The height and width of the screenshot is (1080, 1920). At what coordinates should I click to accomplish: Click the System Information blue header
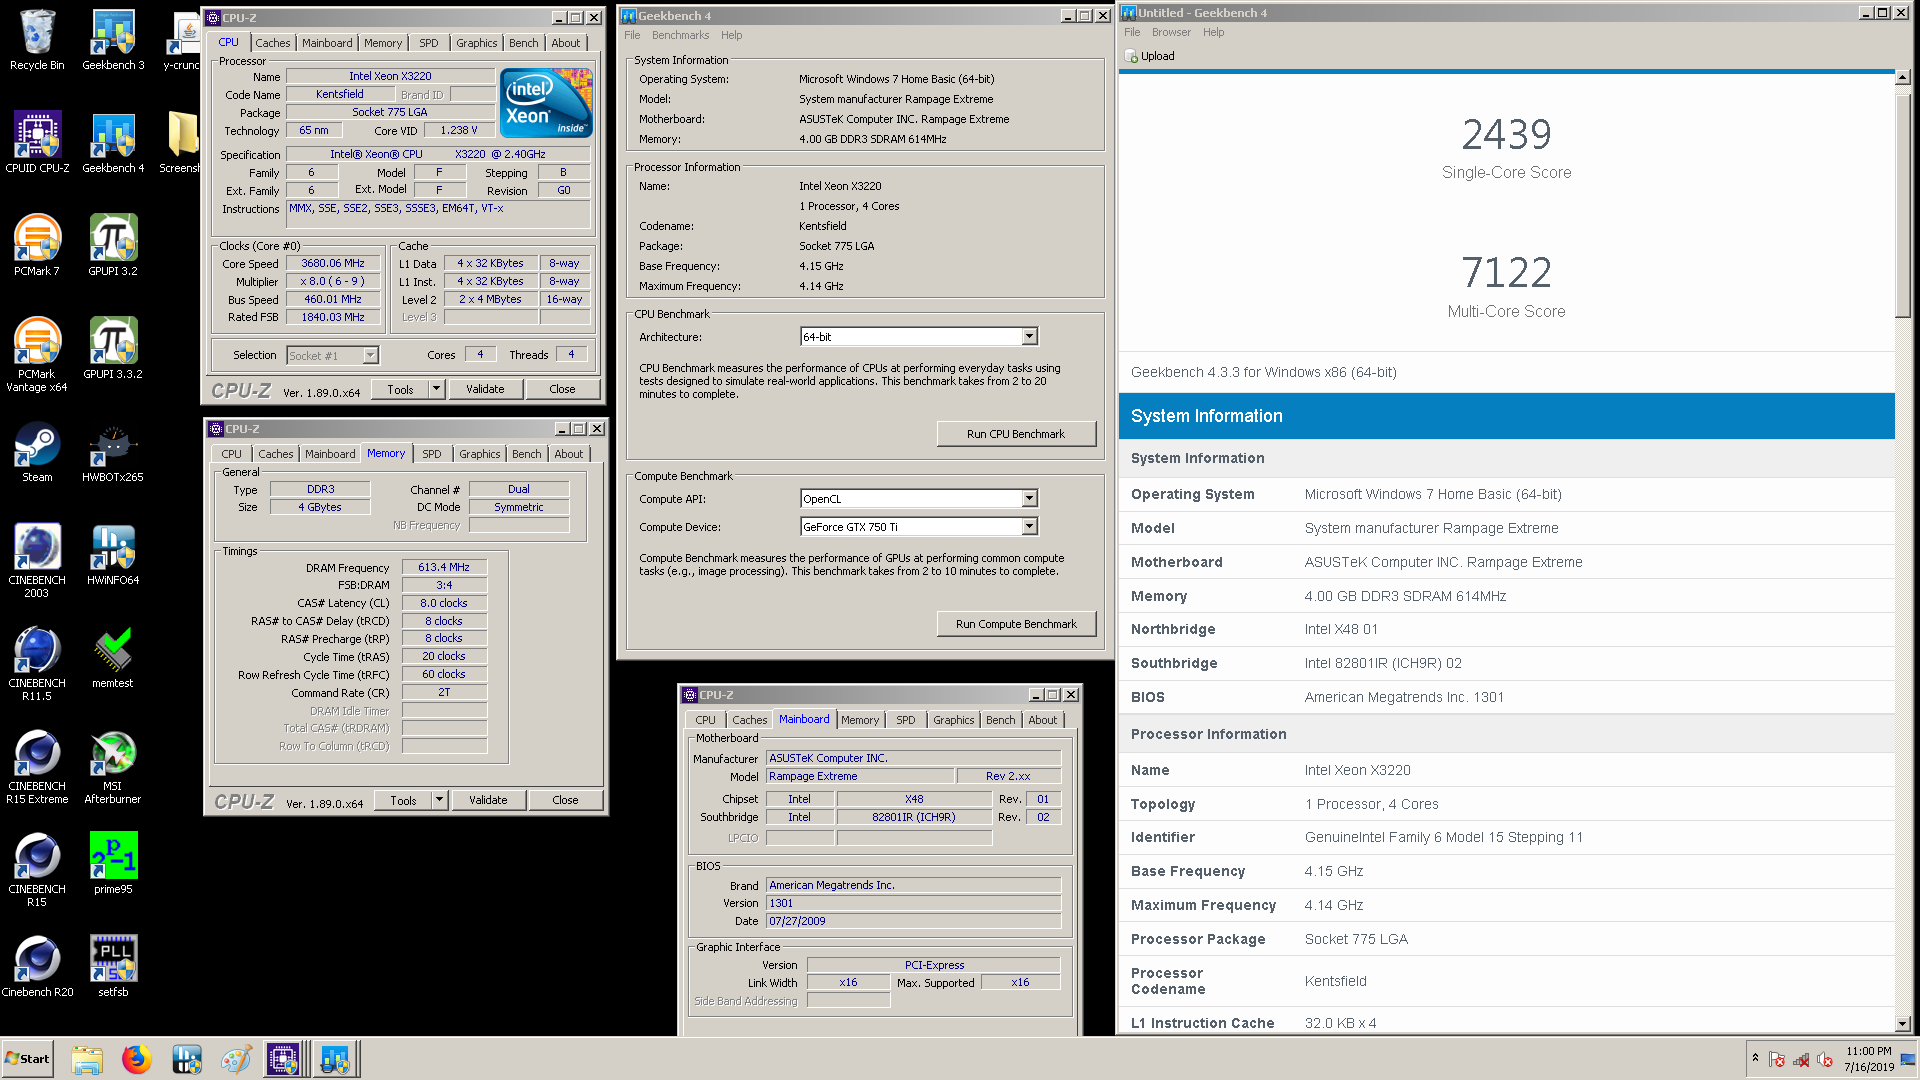[x=1507, y=416]
